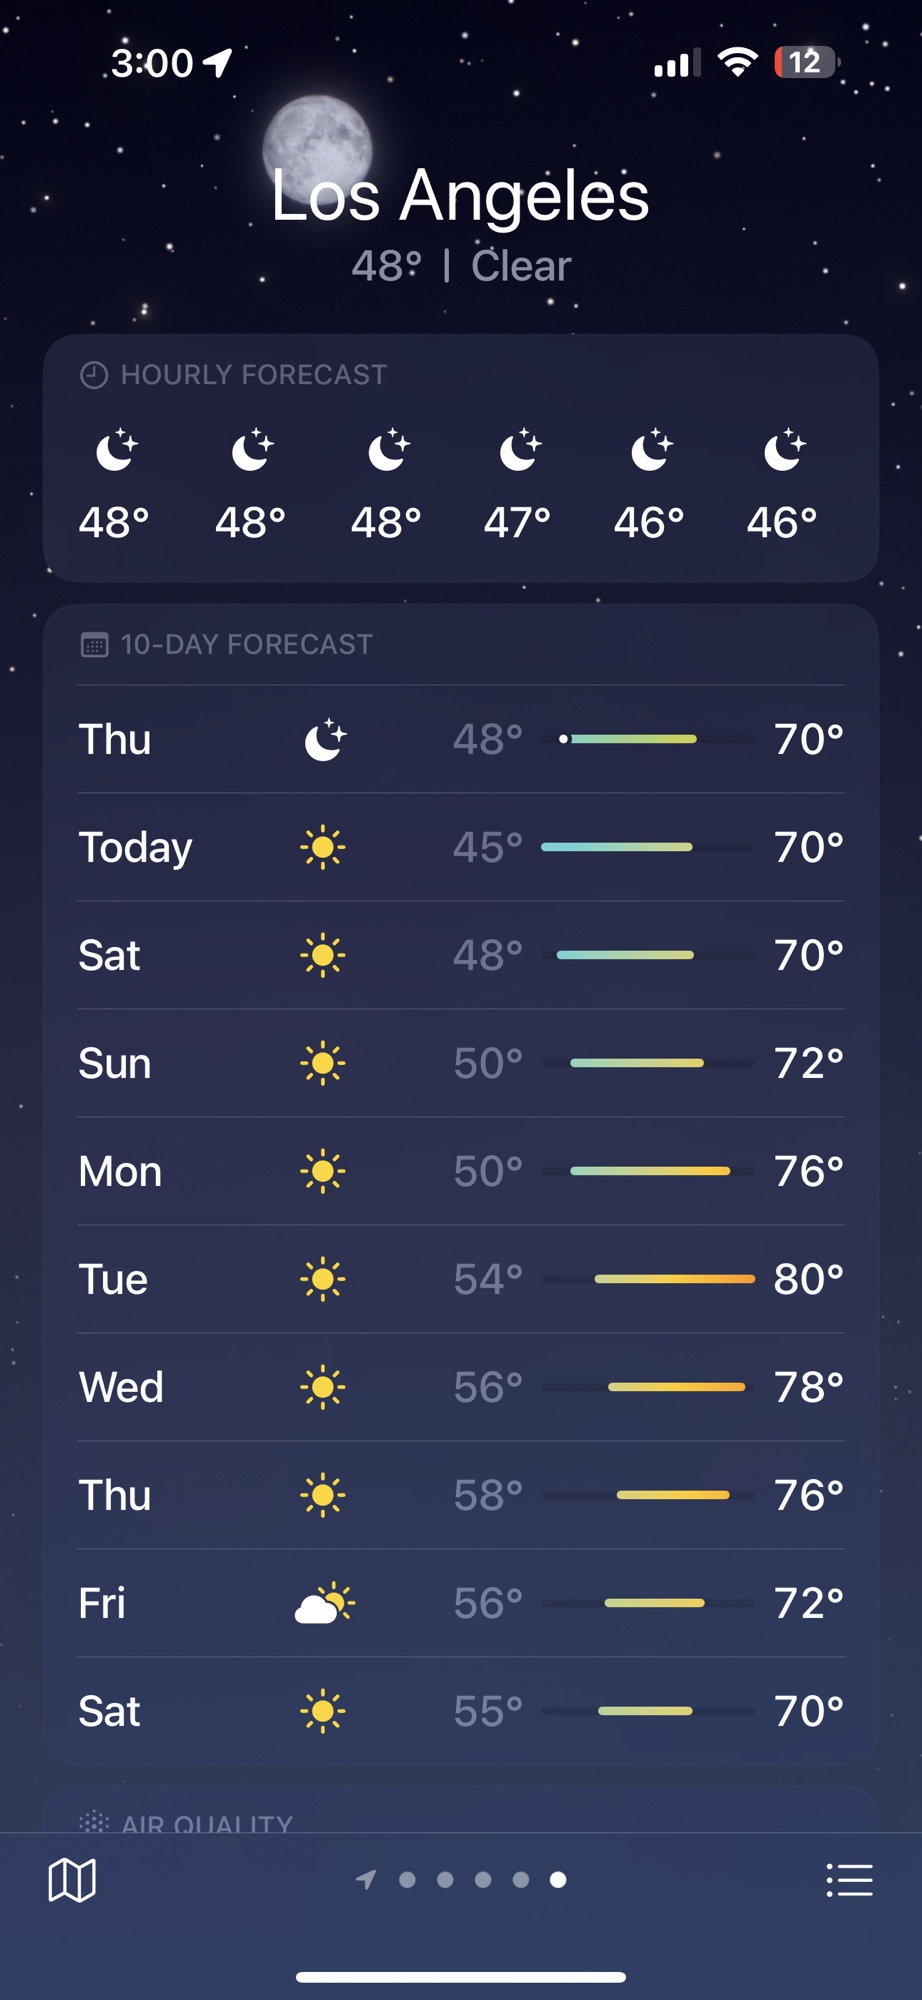922x2000 pixels.
Task: Tap the 47° hourly forecast entry
Action: pyautogui.click(x=518, y=486)
